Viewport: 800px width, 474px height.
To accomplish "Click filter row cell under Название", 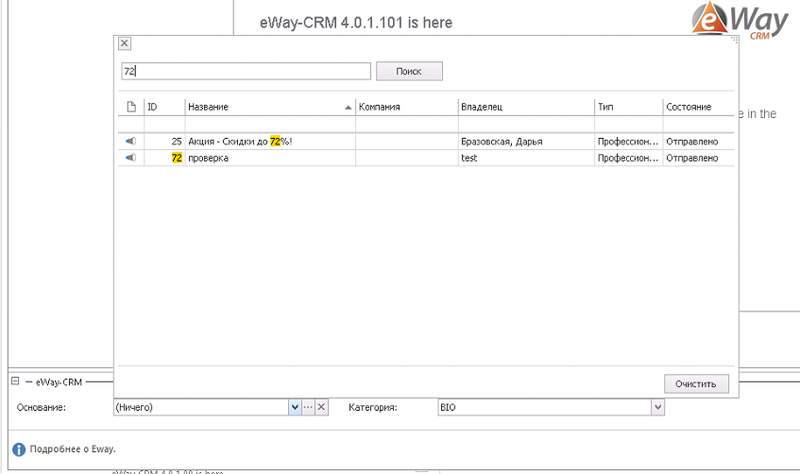I will tap(270, 124).
